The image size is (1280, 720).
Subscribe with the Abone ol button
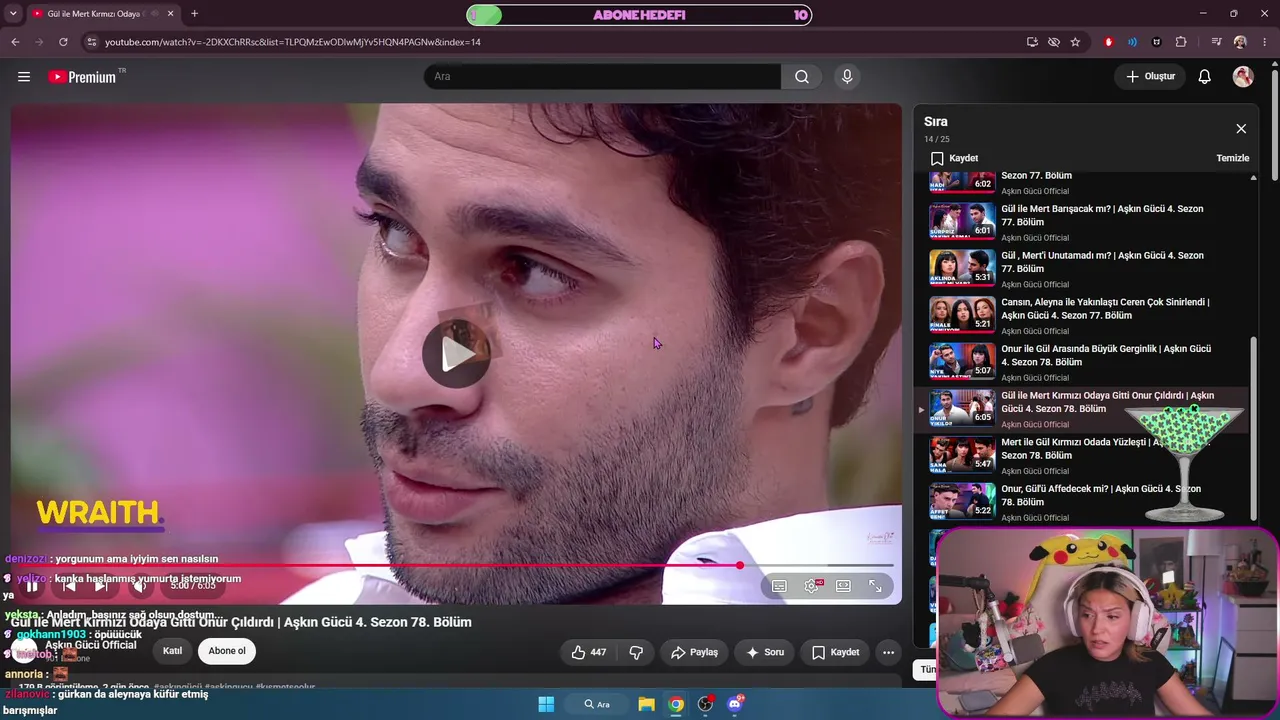click(x=227, y=651)
